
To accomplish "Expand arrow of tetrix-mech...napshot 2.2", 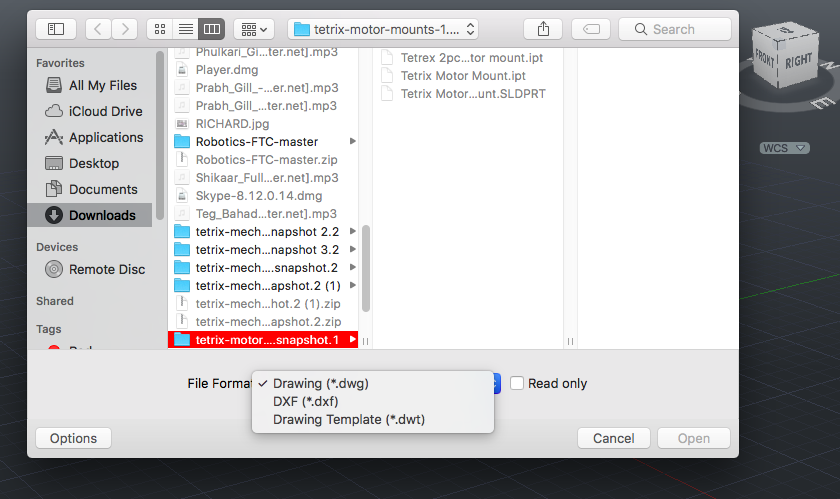I will pos(352,231).
